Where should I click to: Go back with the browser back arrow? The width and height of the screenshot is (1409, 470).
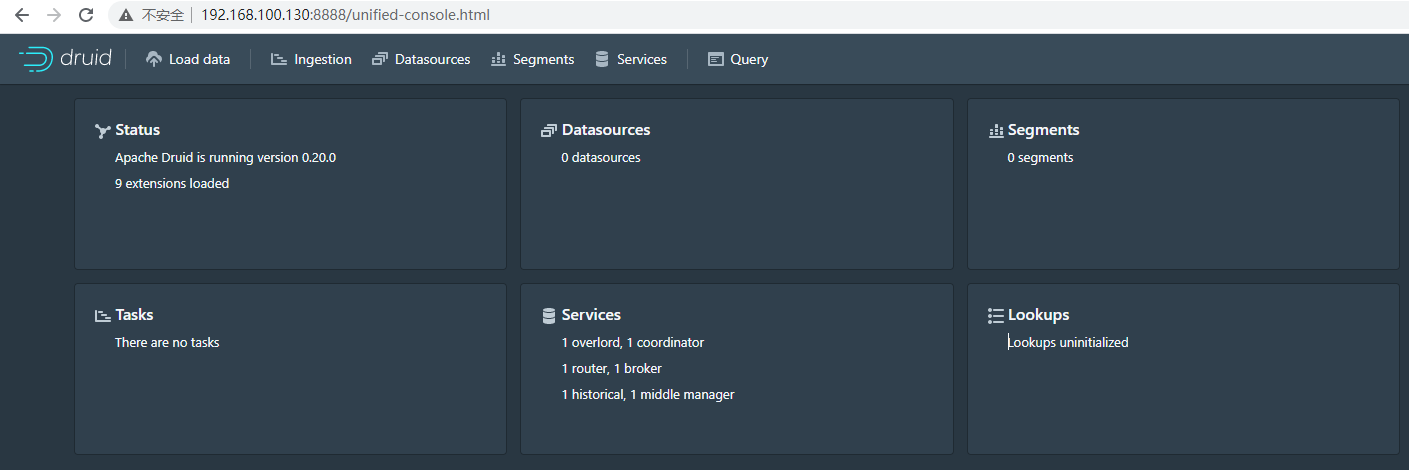click(x=21, y=15)
